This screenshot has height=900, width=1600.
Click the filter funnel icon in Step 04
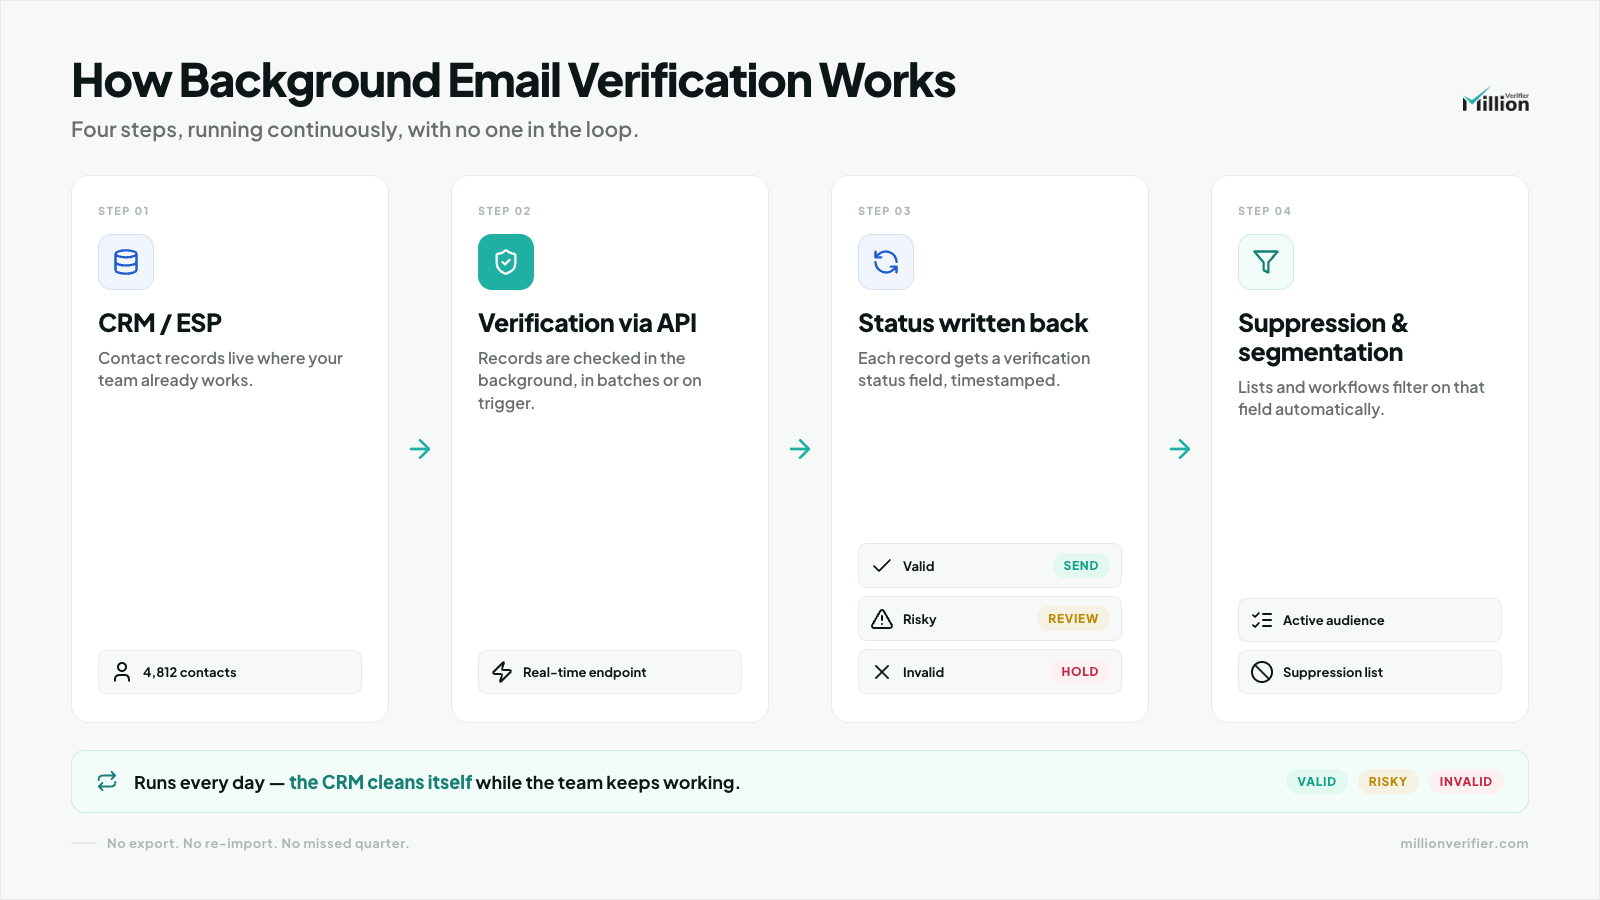click(1266, 262)
